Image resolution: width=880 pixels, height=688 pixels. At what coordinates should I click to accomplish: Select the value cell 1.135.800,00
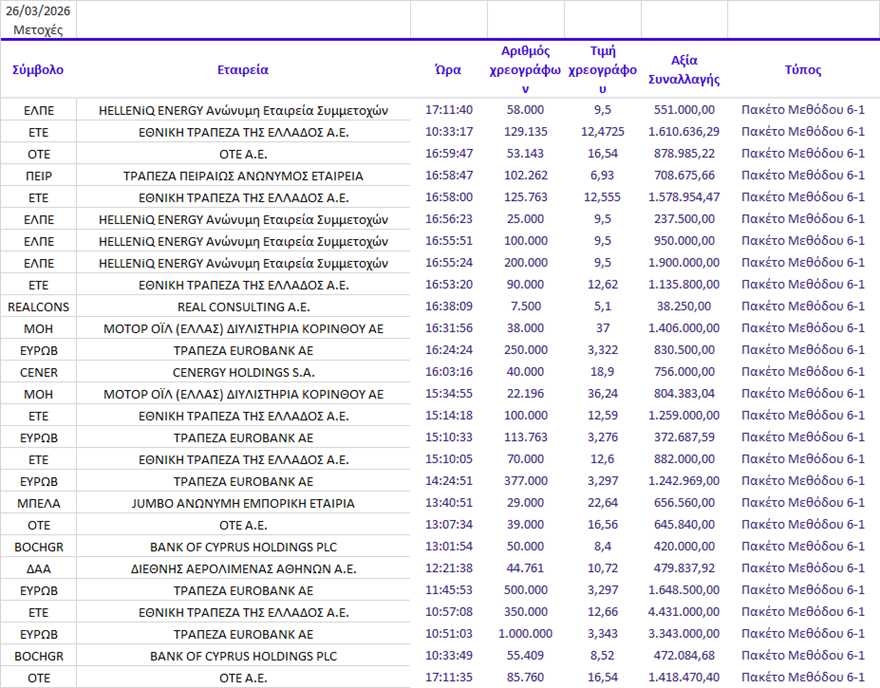(684, 285)
